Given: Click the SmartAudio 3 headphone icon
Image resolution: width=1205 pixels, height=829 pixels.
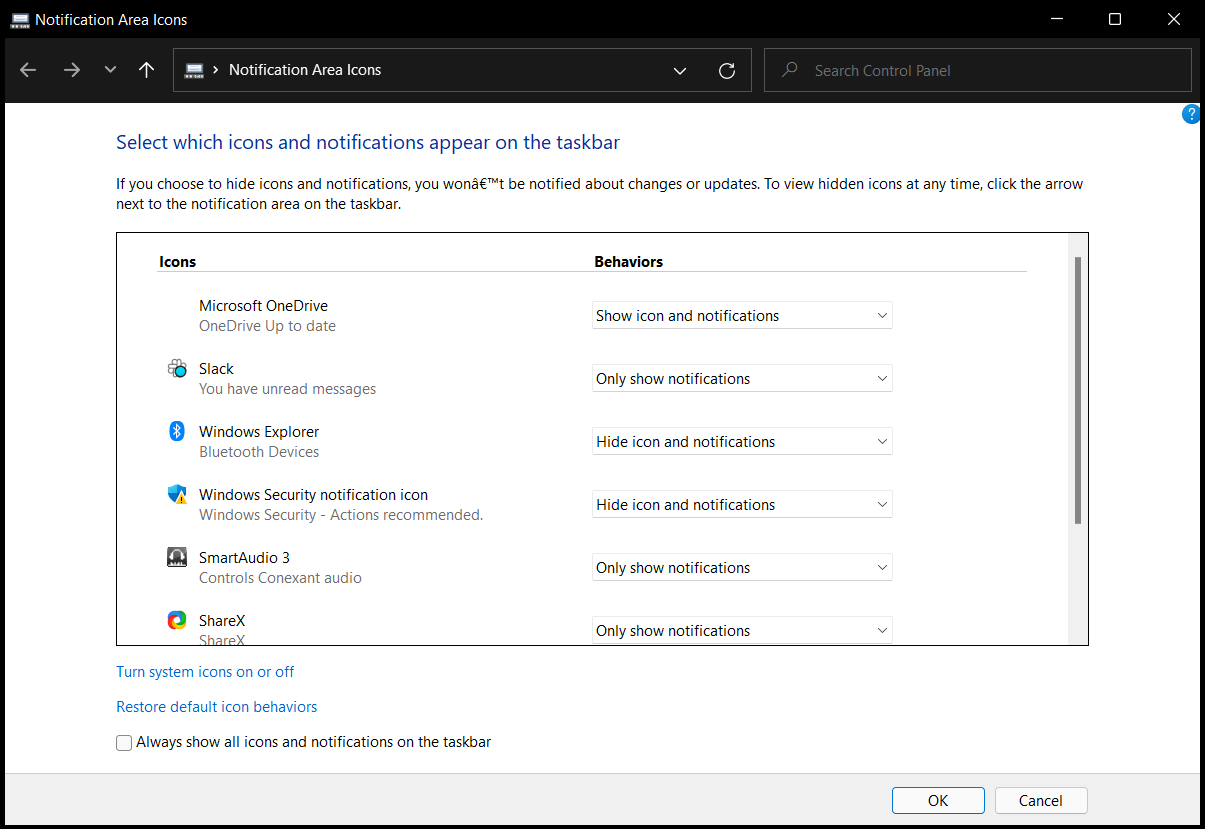Looking at the screenshot, I should tap(177, 557).
